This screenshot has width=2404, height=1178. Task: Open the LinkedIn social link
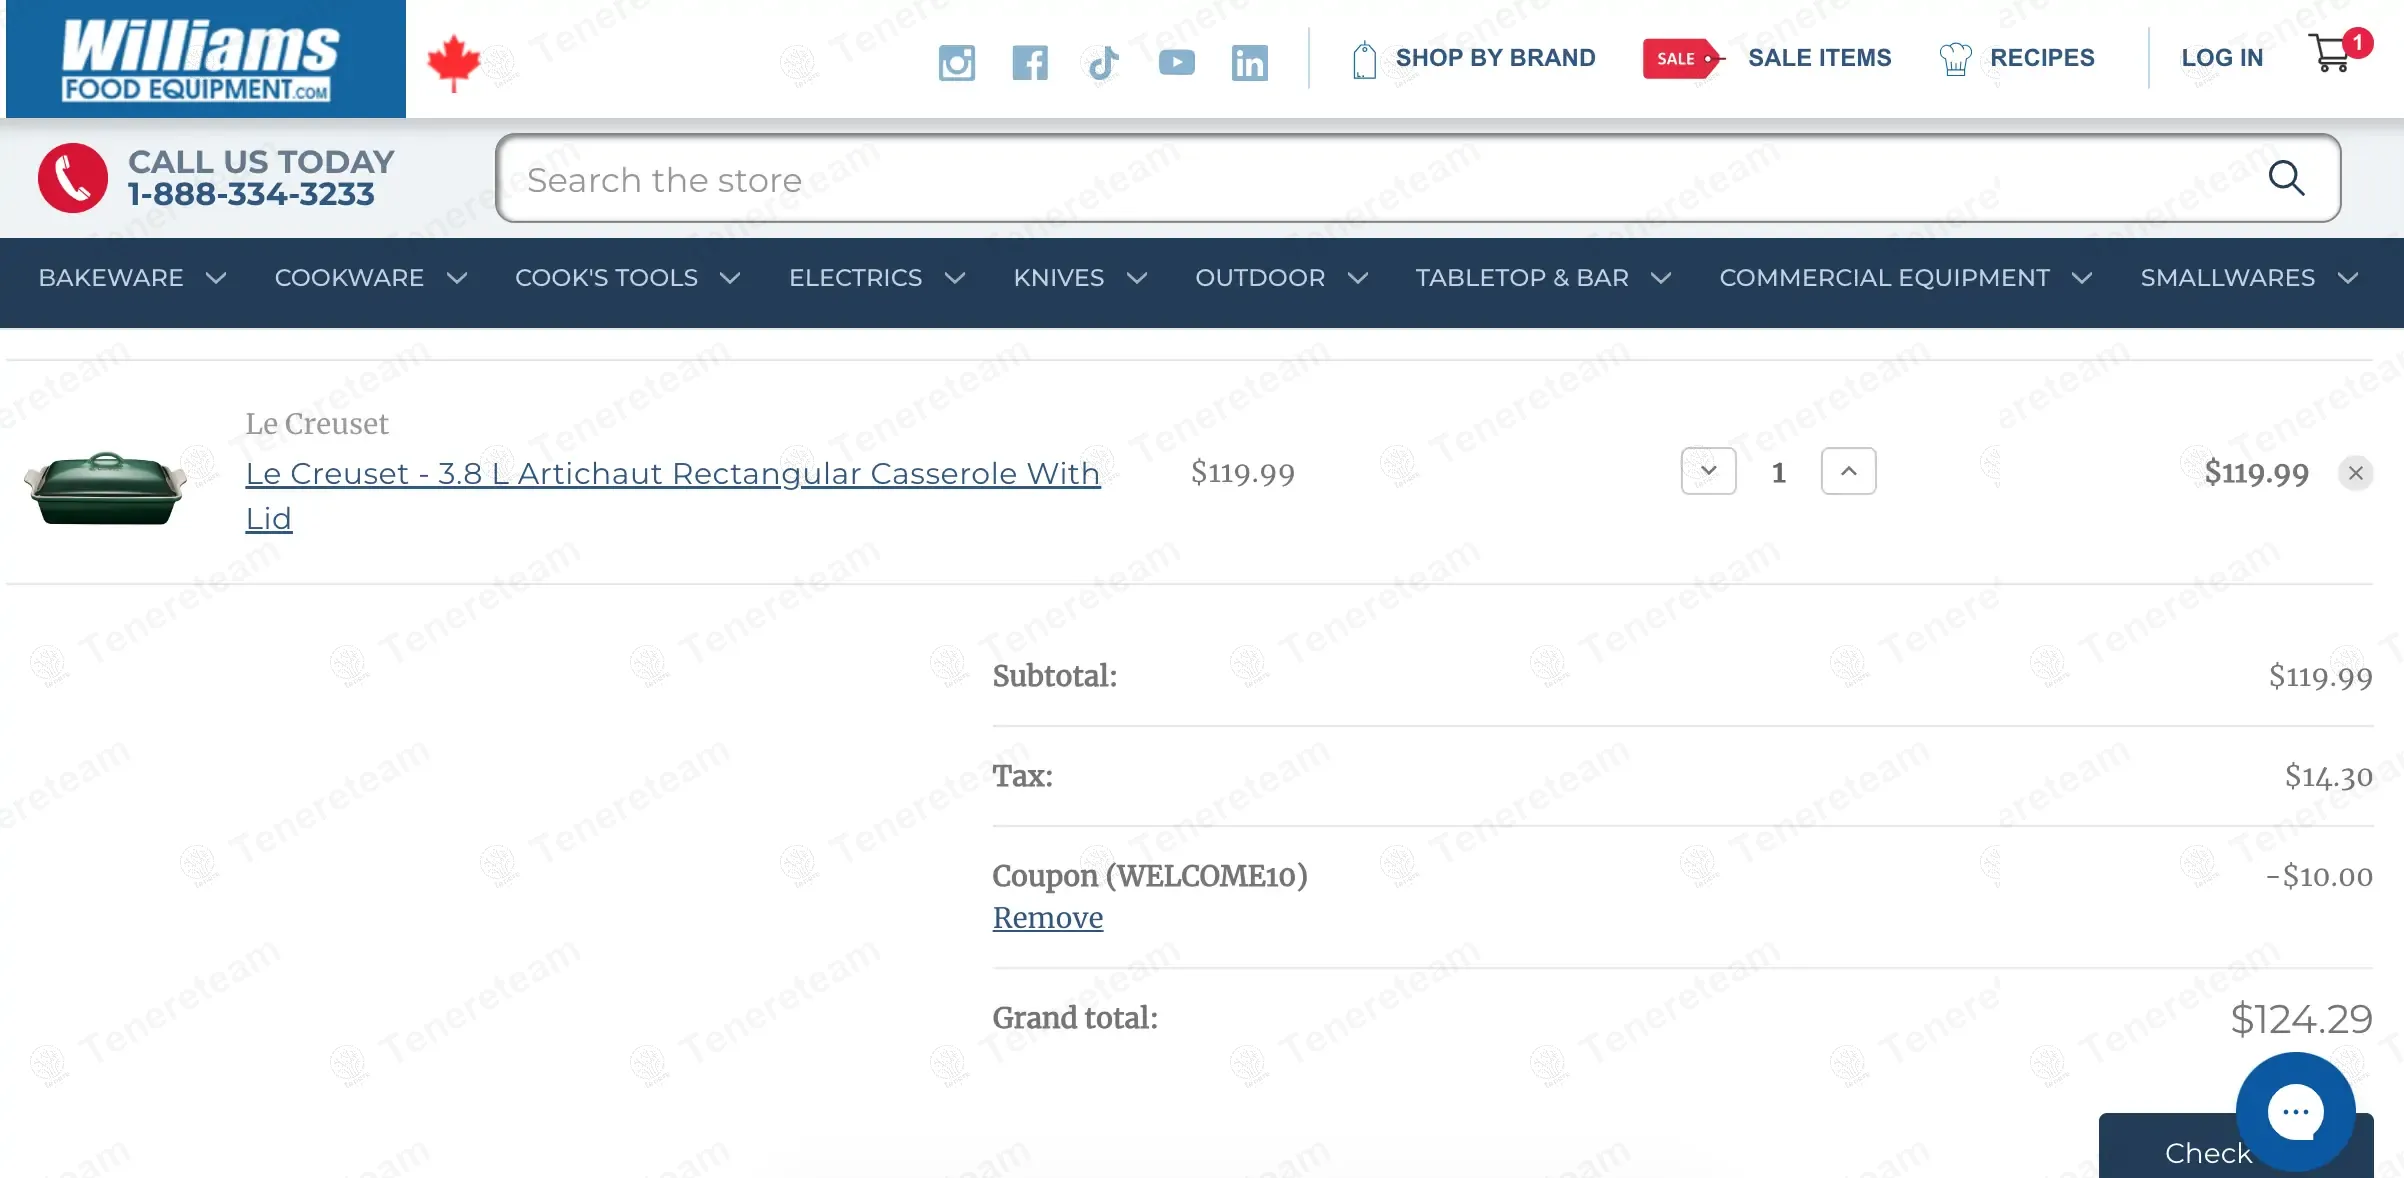click(1250, 63)
